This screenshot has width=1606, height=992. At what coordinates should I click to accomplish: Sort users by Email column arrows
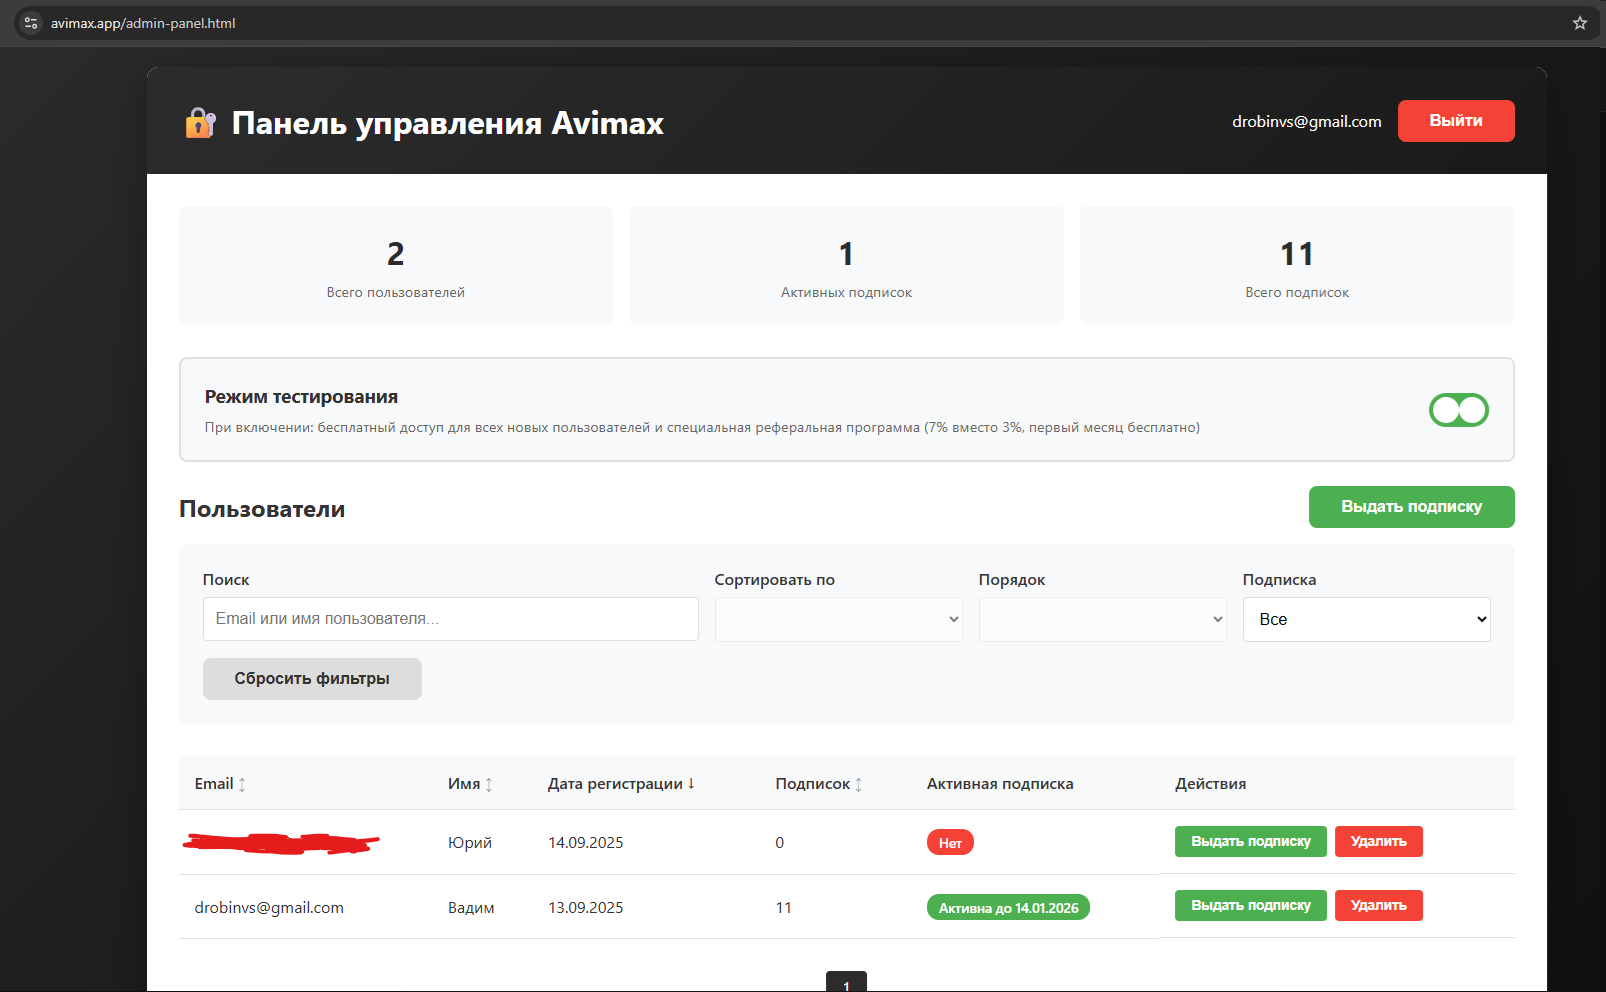click(x=242, y=785)
